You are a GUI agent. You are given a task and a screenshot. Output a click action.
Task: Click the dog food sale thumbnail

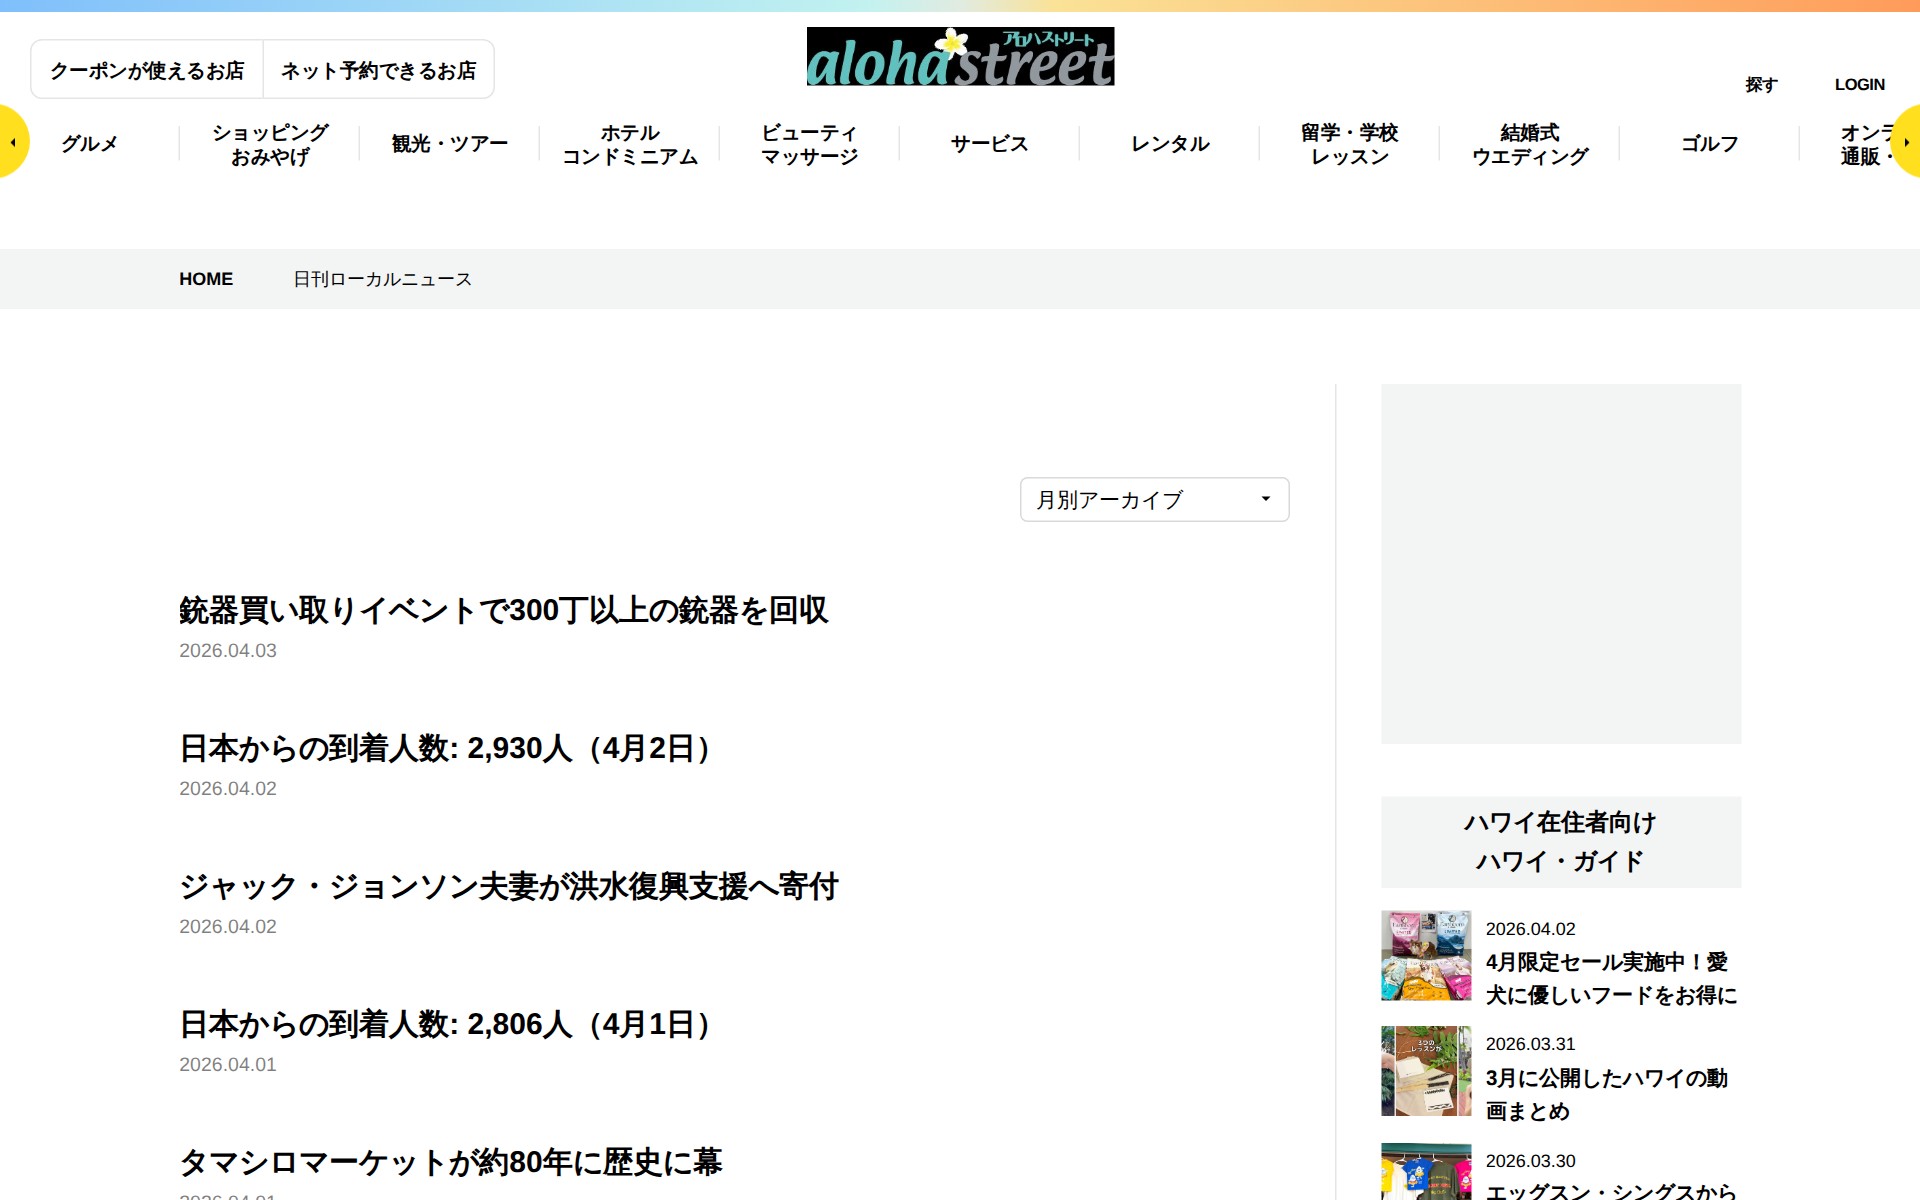(x=1425, y=954)
